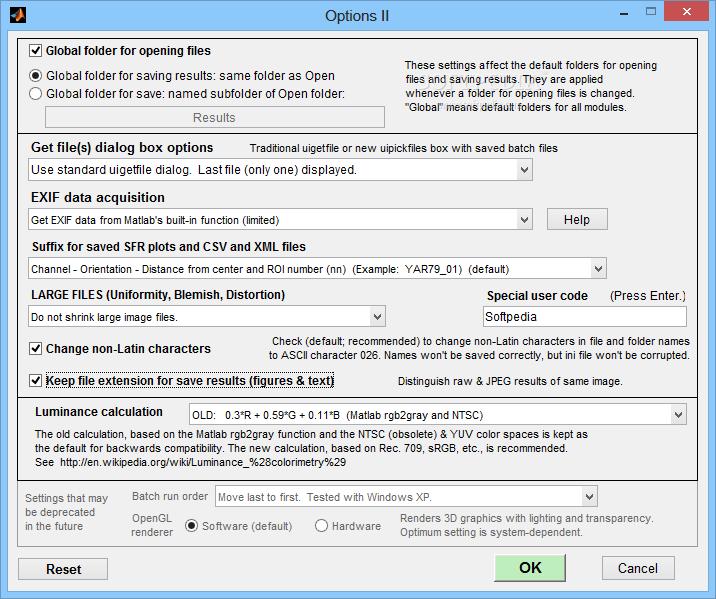
Task: Toggle Keep file extension for save results
Action: (35, 380)
